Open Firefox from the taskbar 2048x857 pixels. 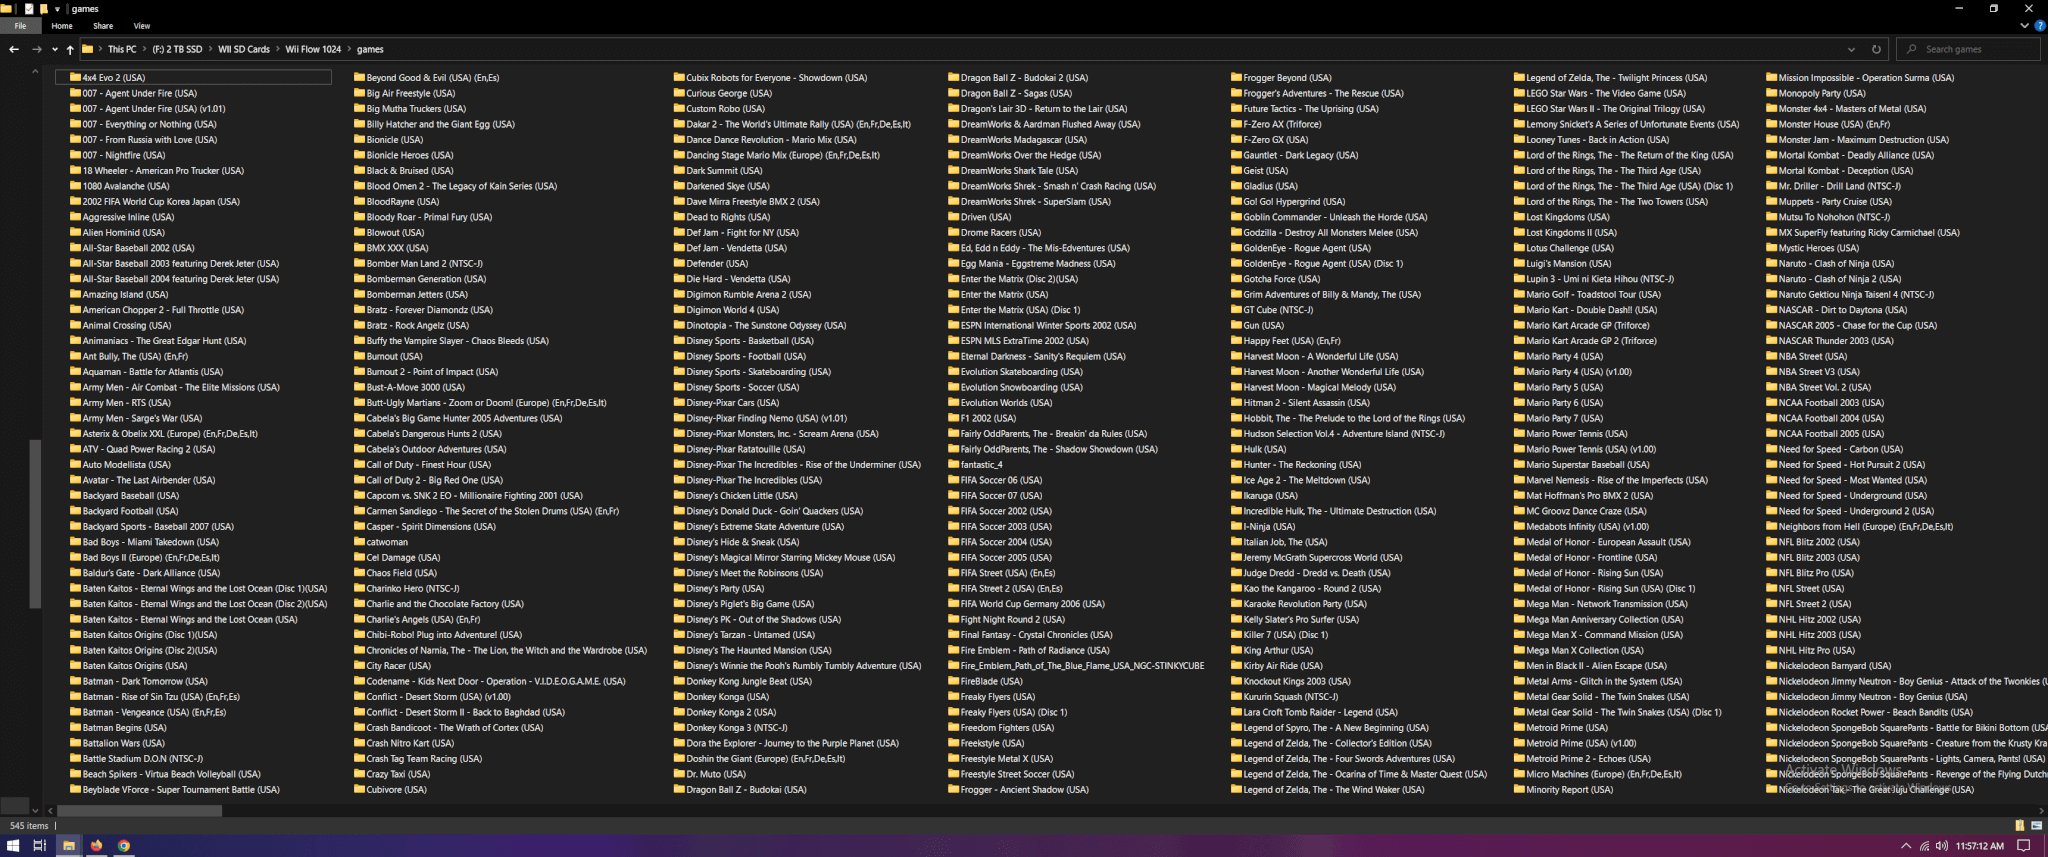tap(96, 846)
